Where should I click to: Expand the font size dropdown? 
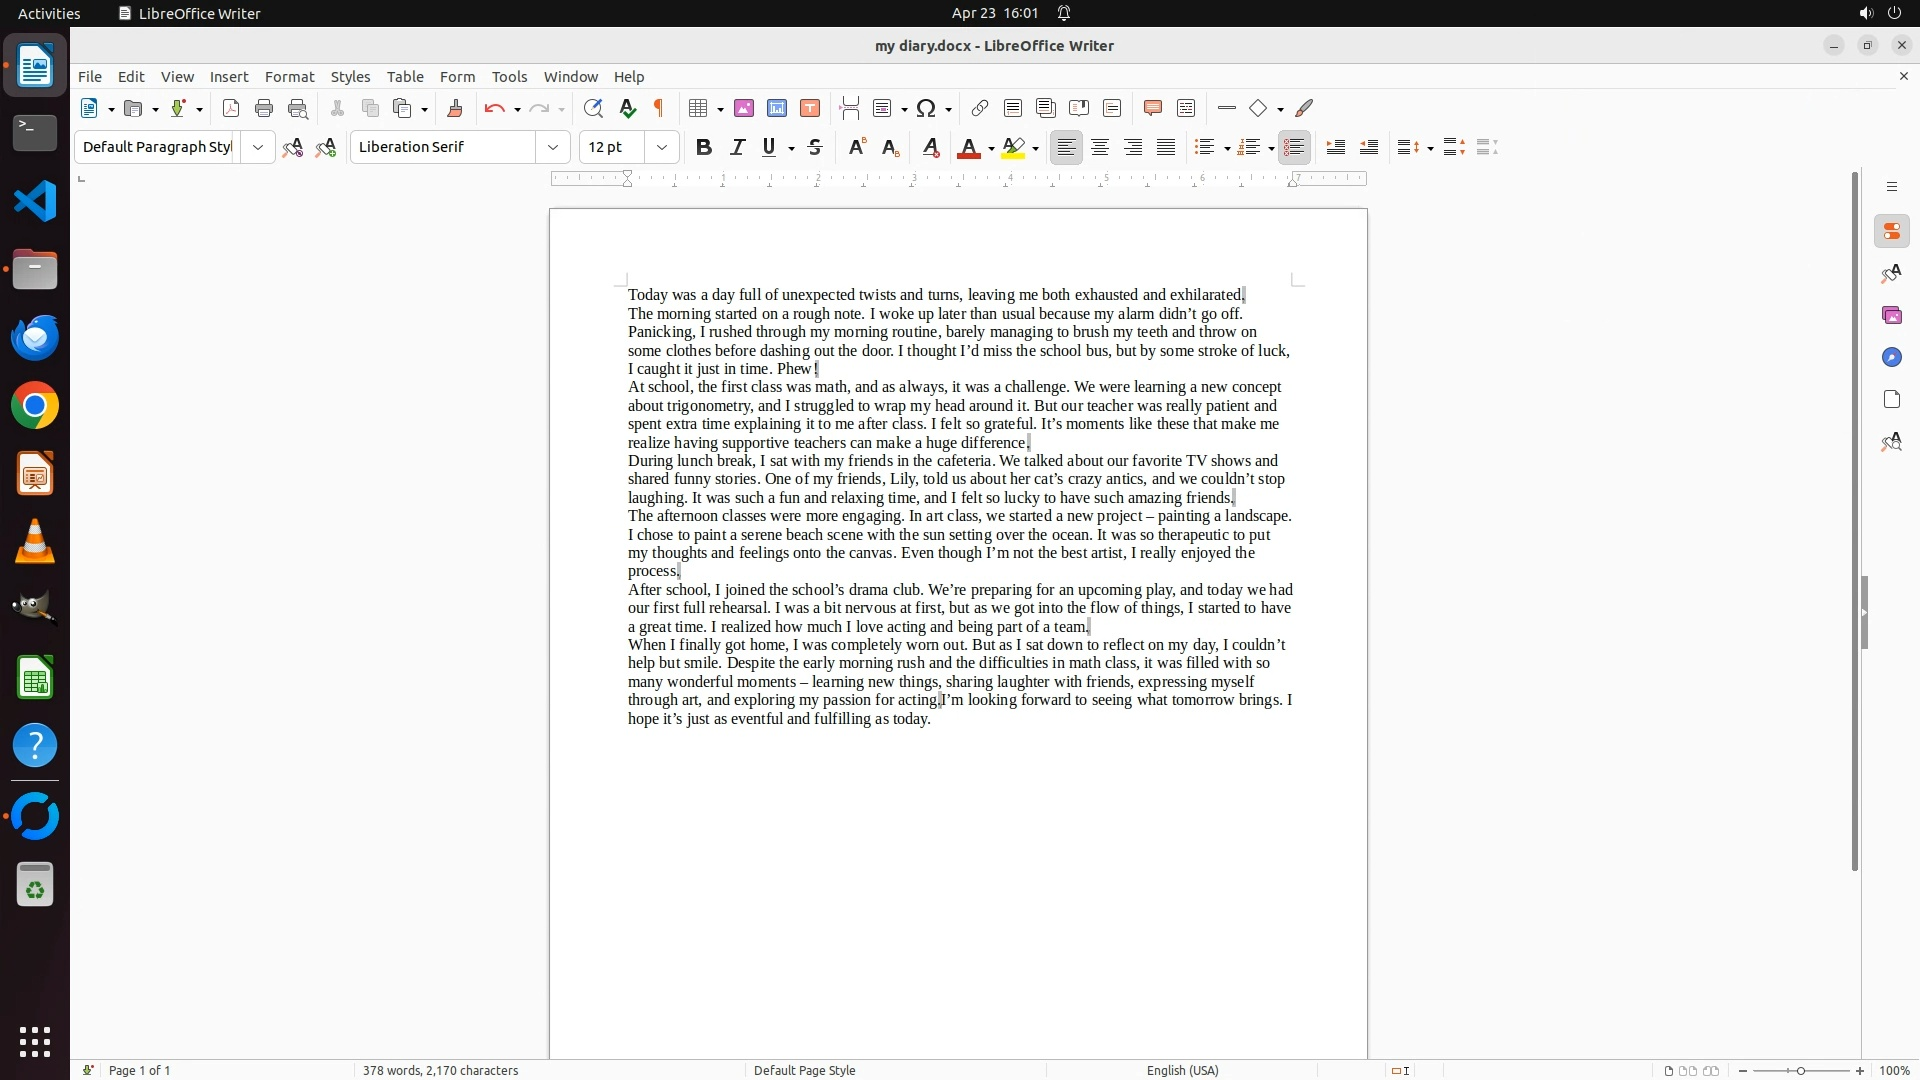(x=662, y=148)
